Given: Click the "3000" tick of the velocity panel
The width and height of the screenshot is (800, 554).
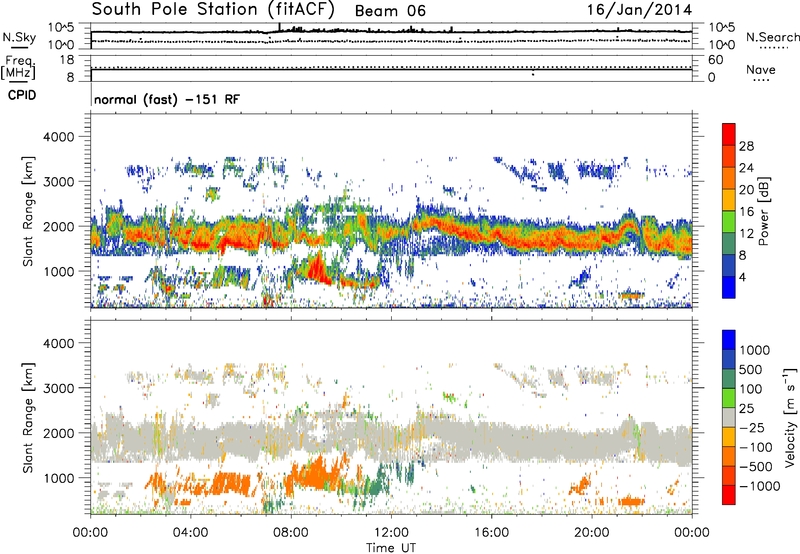Looking at the screenshot, I should (58, 388).
